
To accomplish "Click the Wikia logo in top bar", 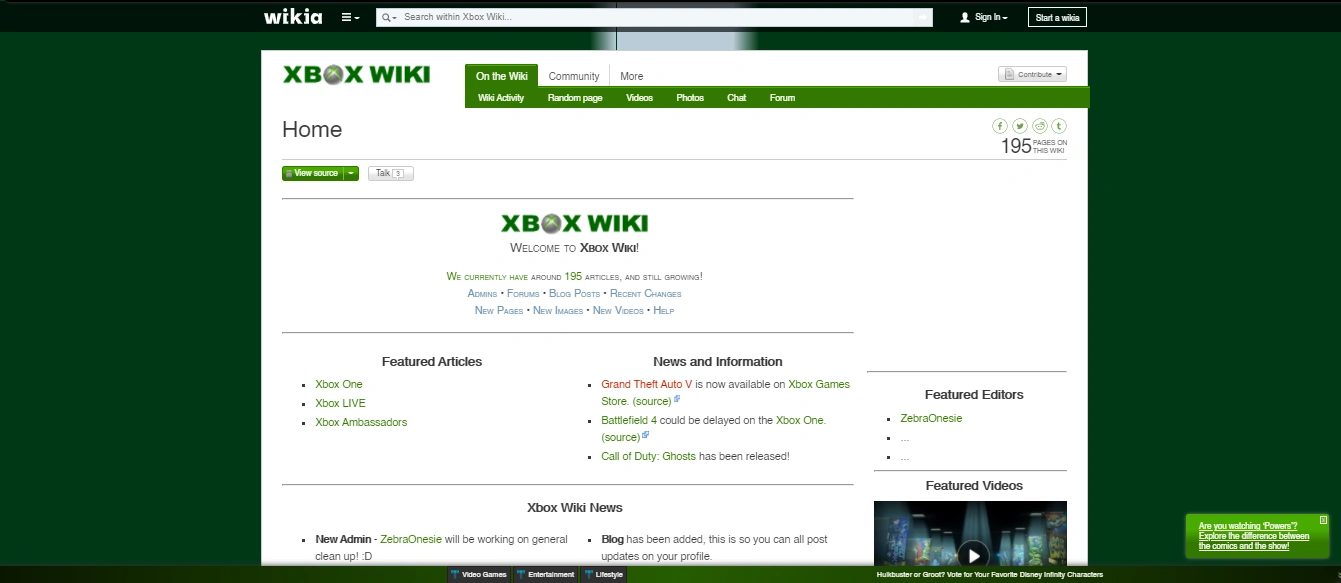I will (x=293, y=17).
